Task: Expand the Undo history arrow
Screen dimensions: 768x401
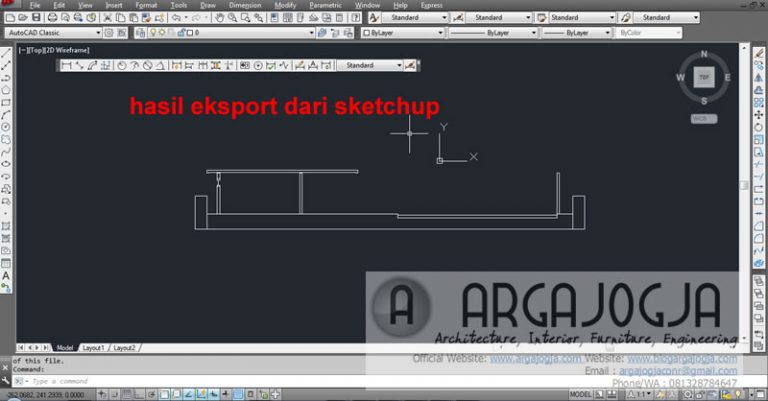Action: [186, 18]
